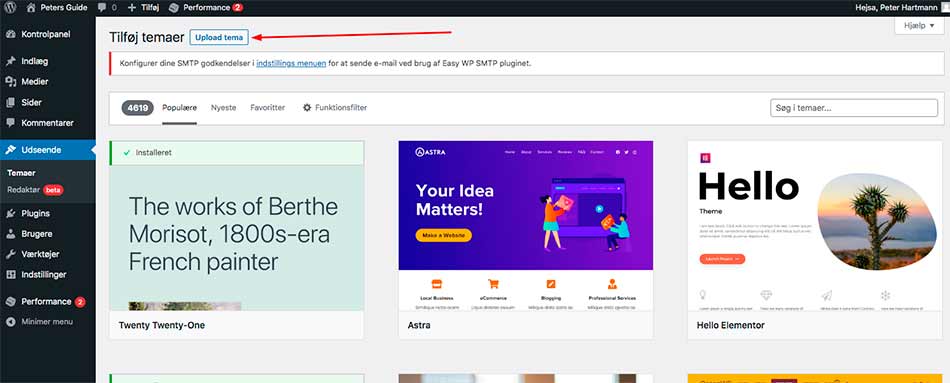Click the Brugere user icon
This screenshot has height=383, width=950.
click(x=10, y=234)
